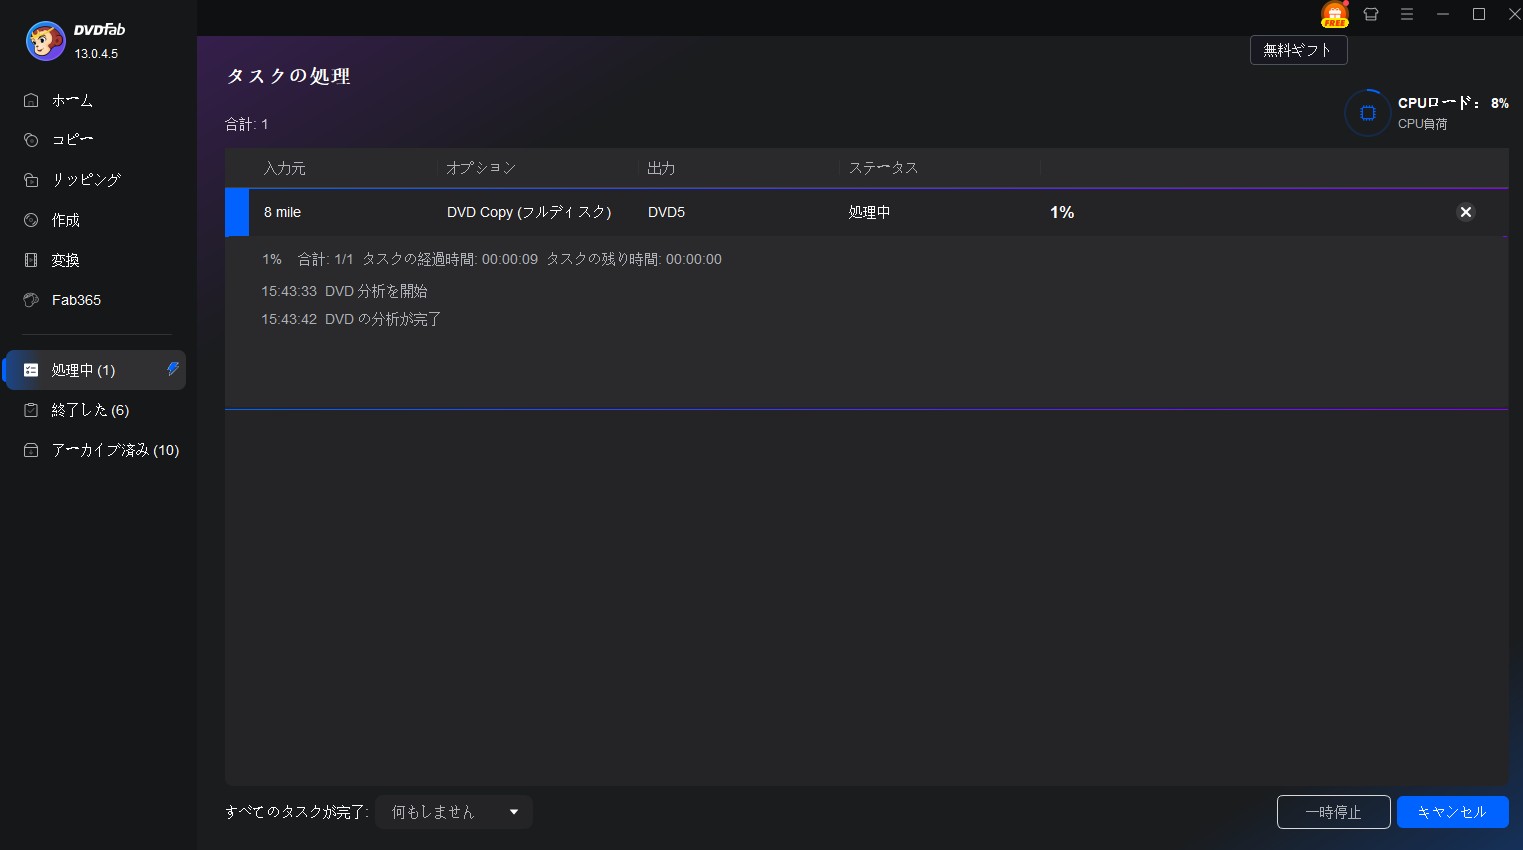
Task: Open Fab365 from the sidebar
Action: 76,300
